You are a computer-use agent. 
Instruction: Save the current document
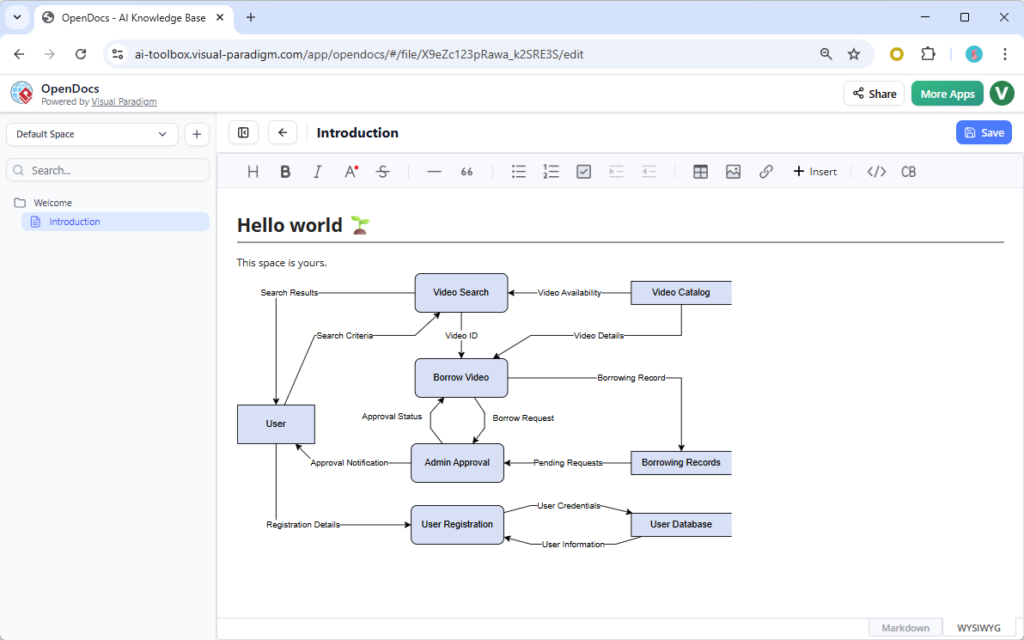(983, 132)
